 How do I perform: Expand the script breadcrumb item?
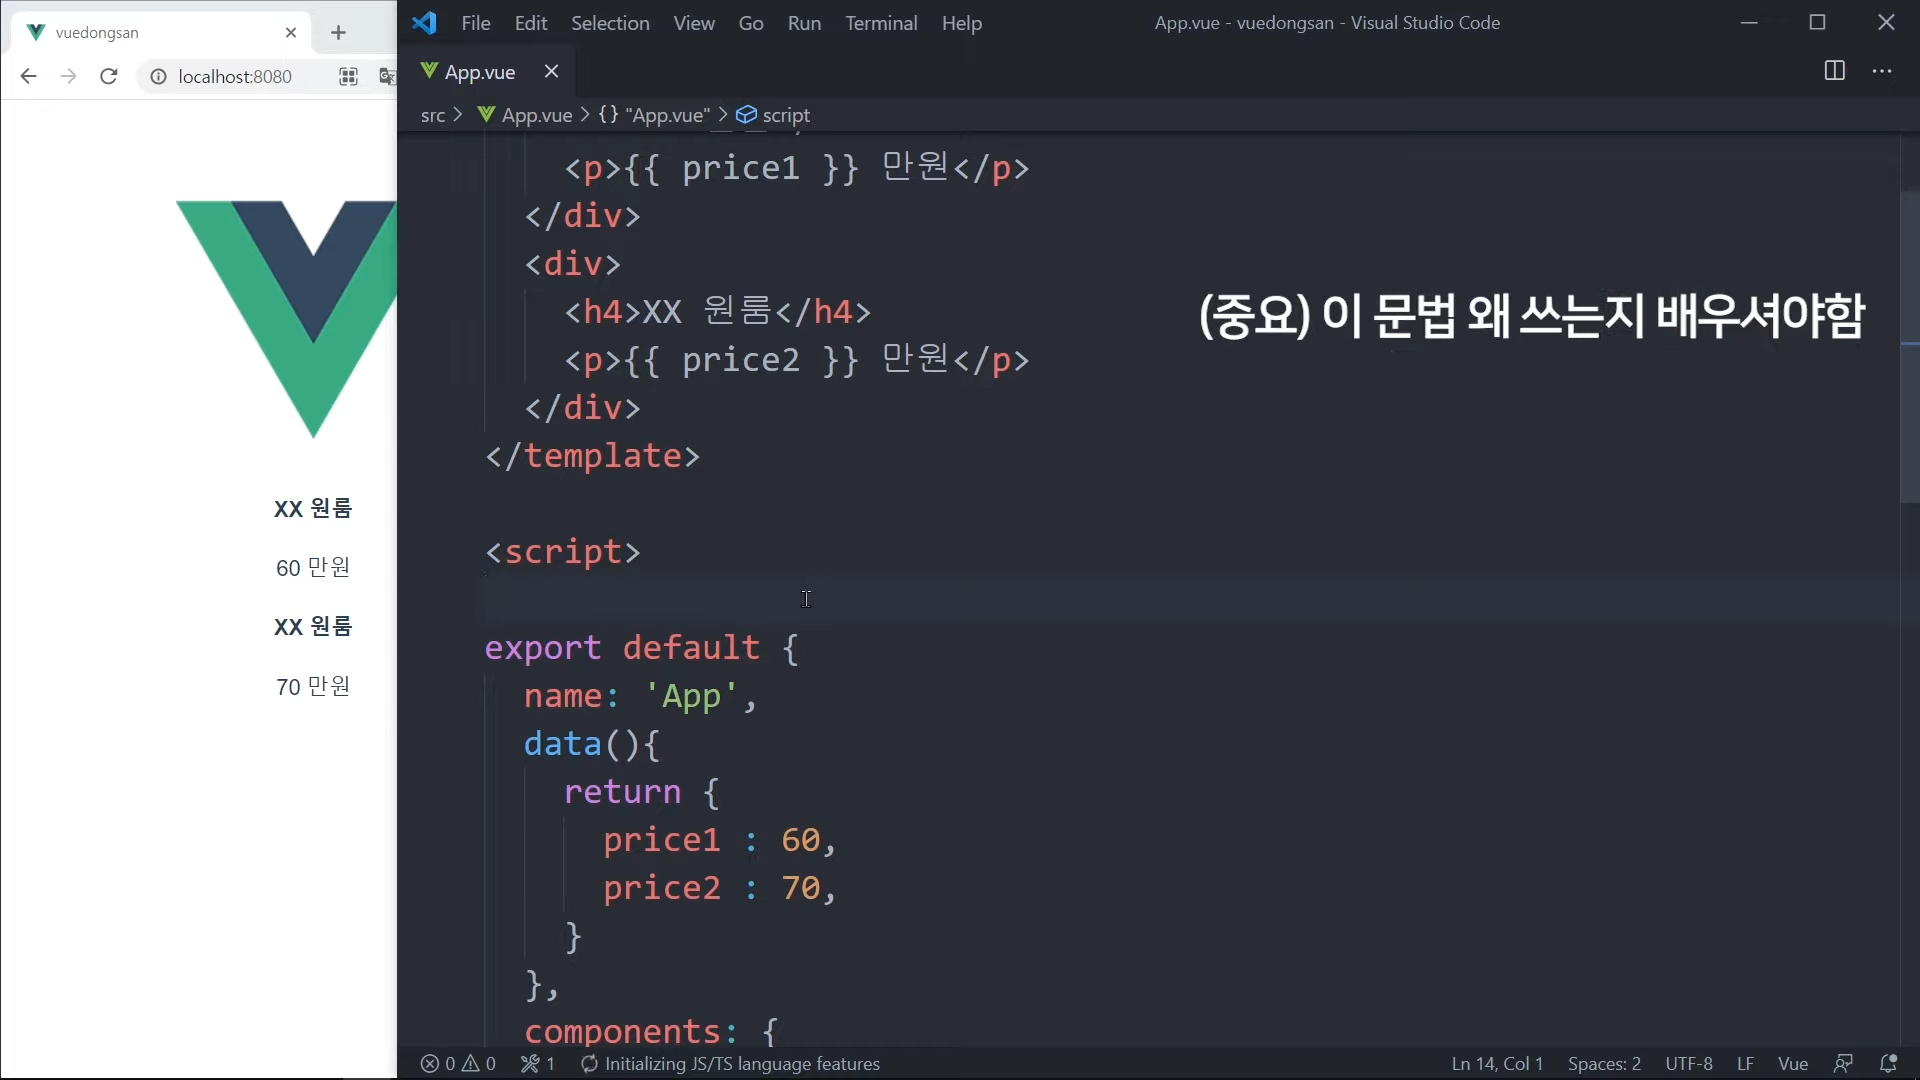point(785,115)
